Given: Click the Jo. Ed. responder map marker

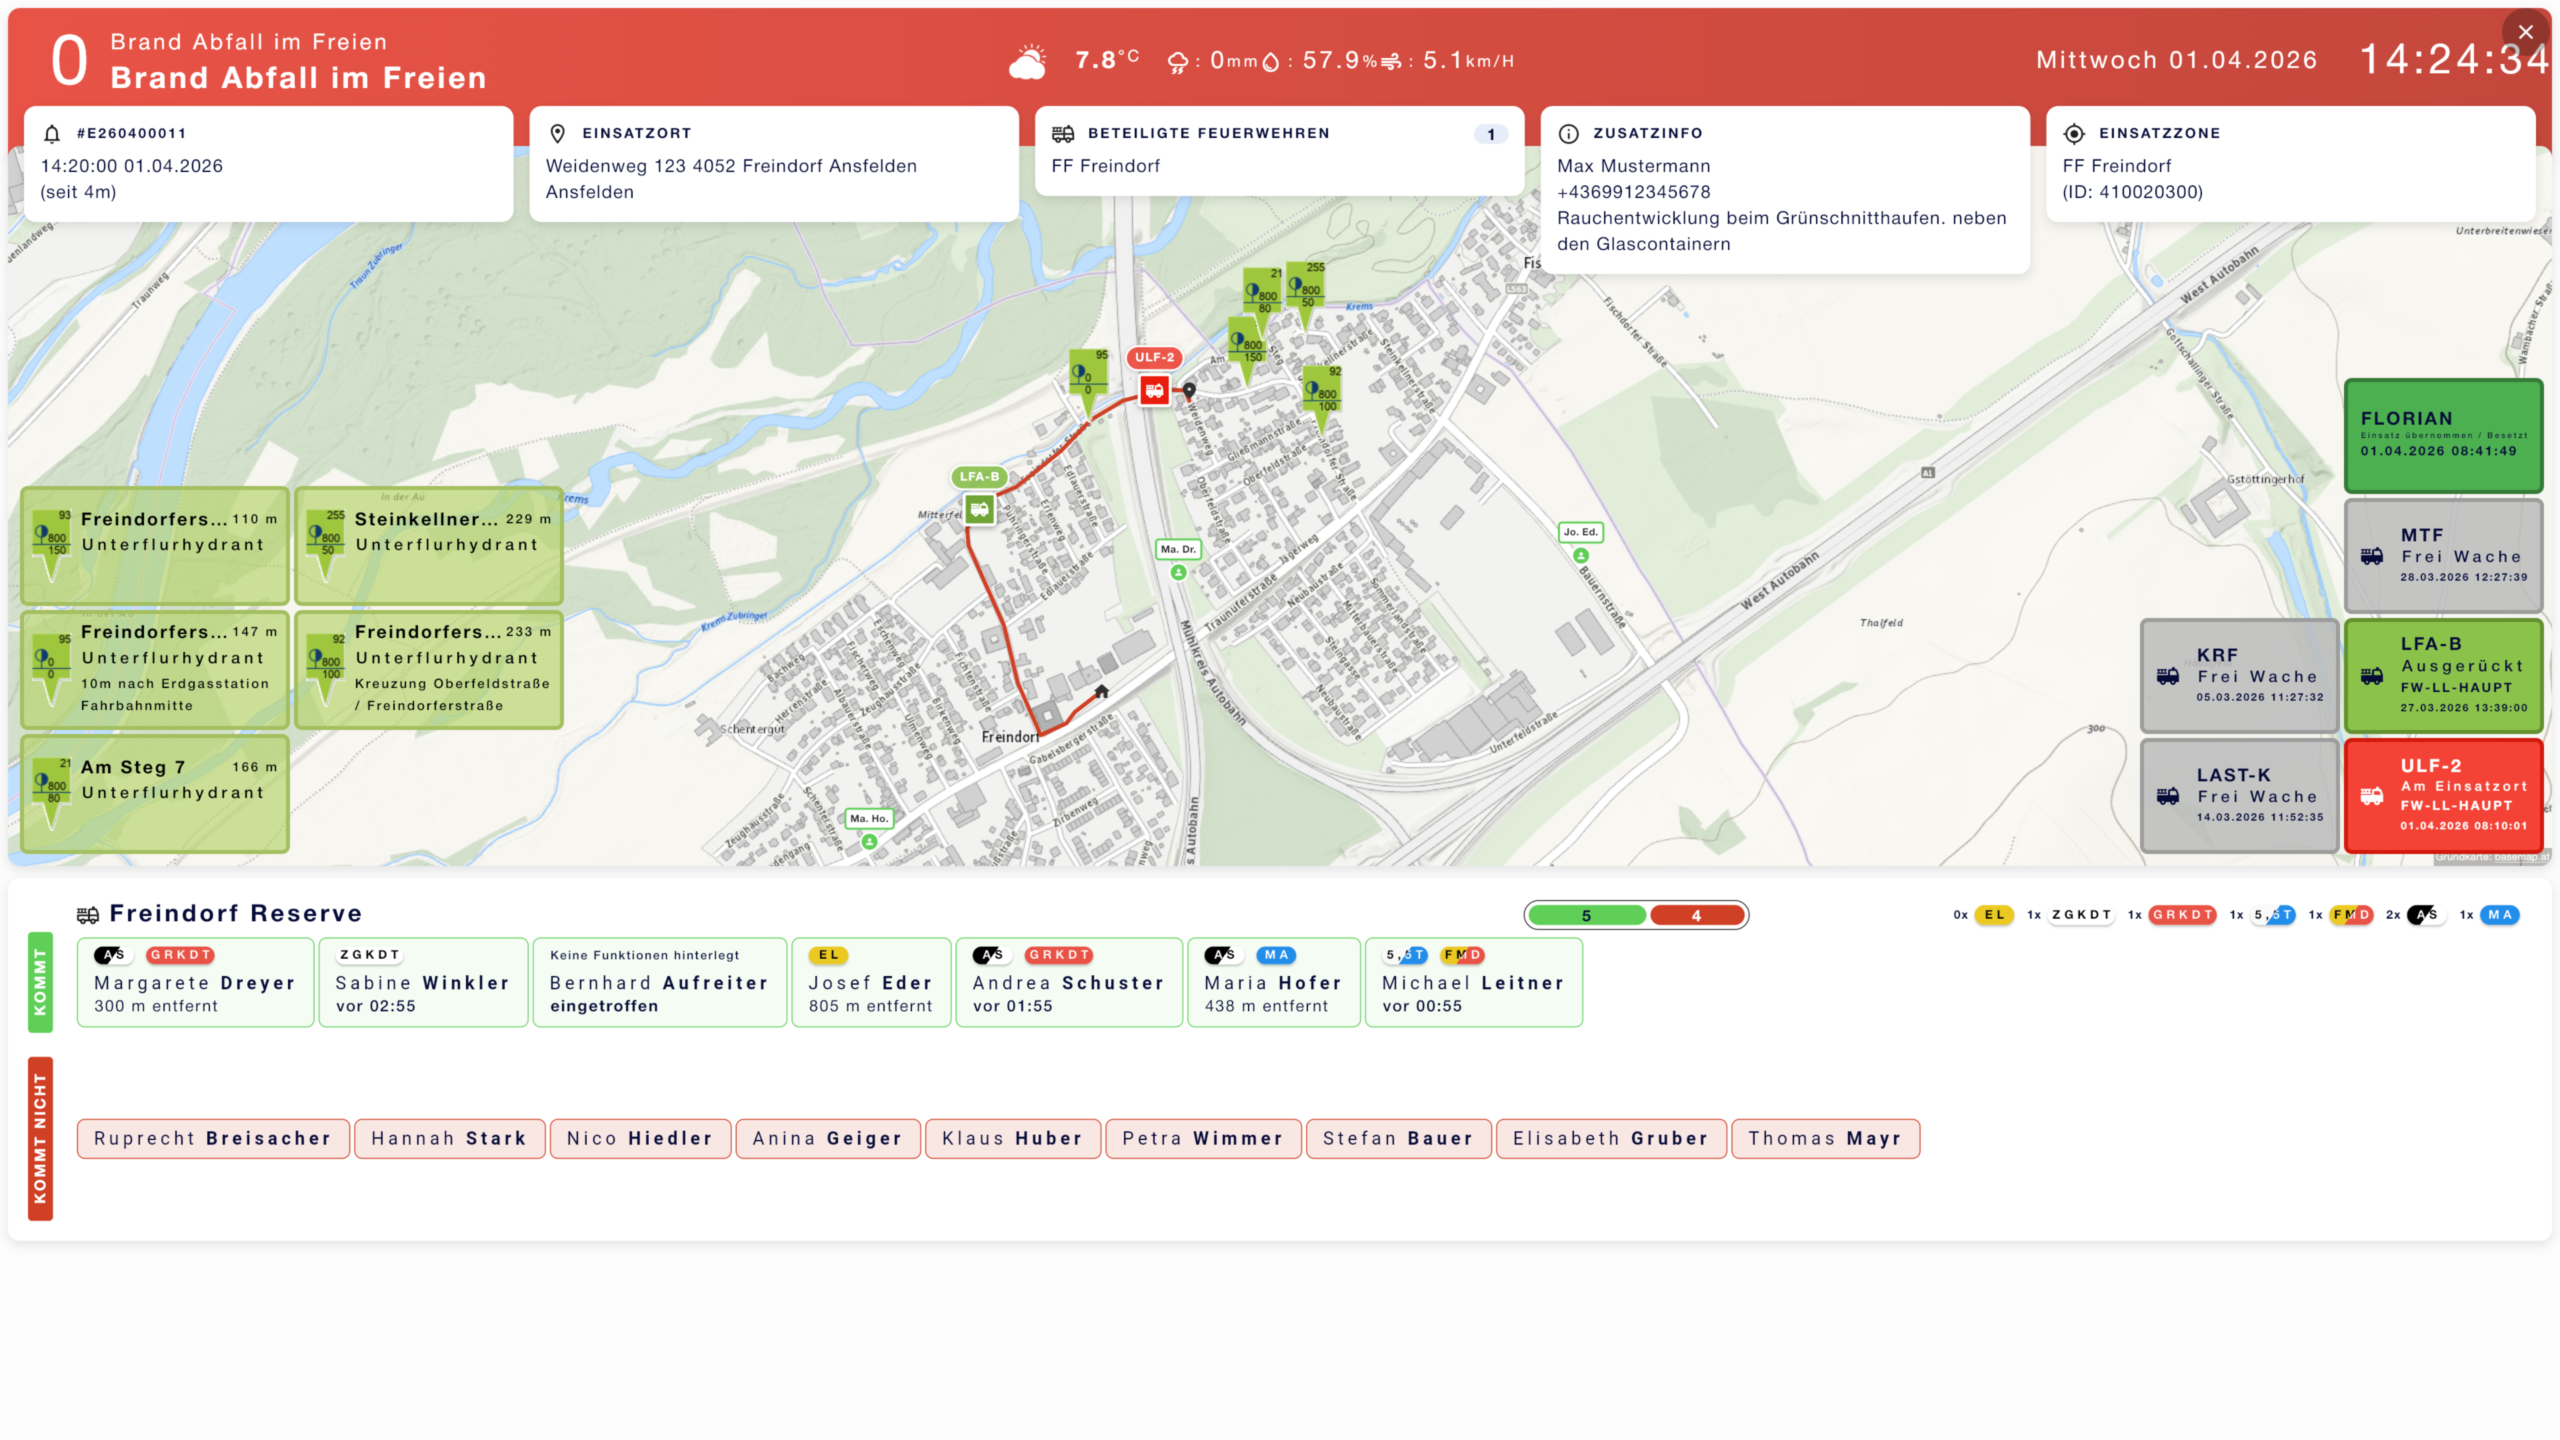Looking at the screenshot, I should tap(1580, 555).
